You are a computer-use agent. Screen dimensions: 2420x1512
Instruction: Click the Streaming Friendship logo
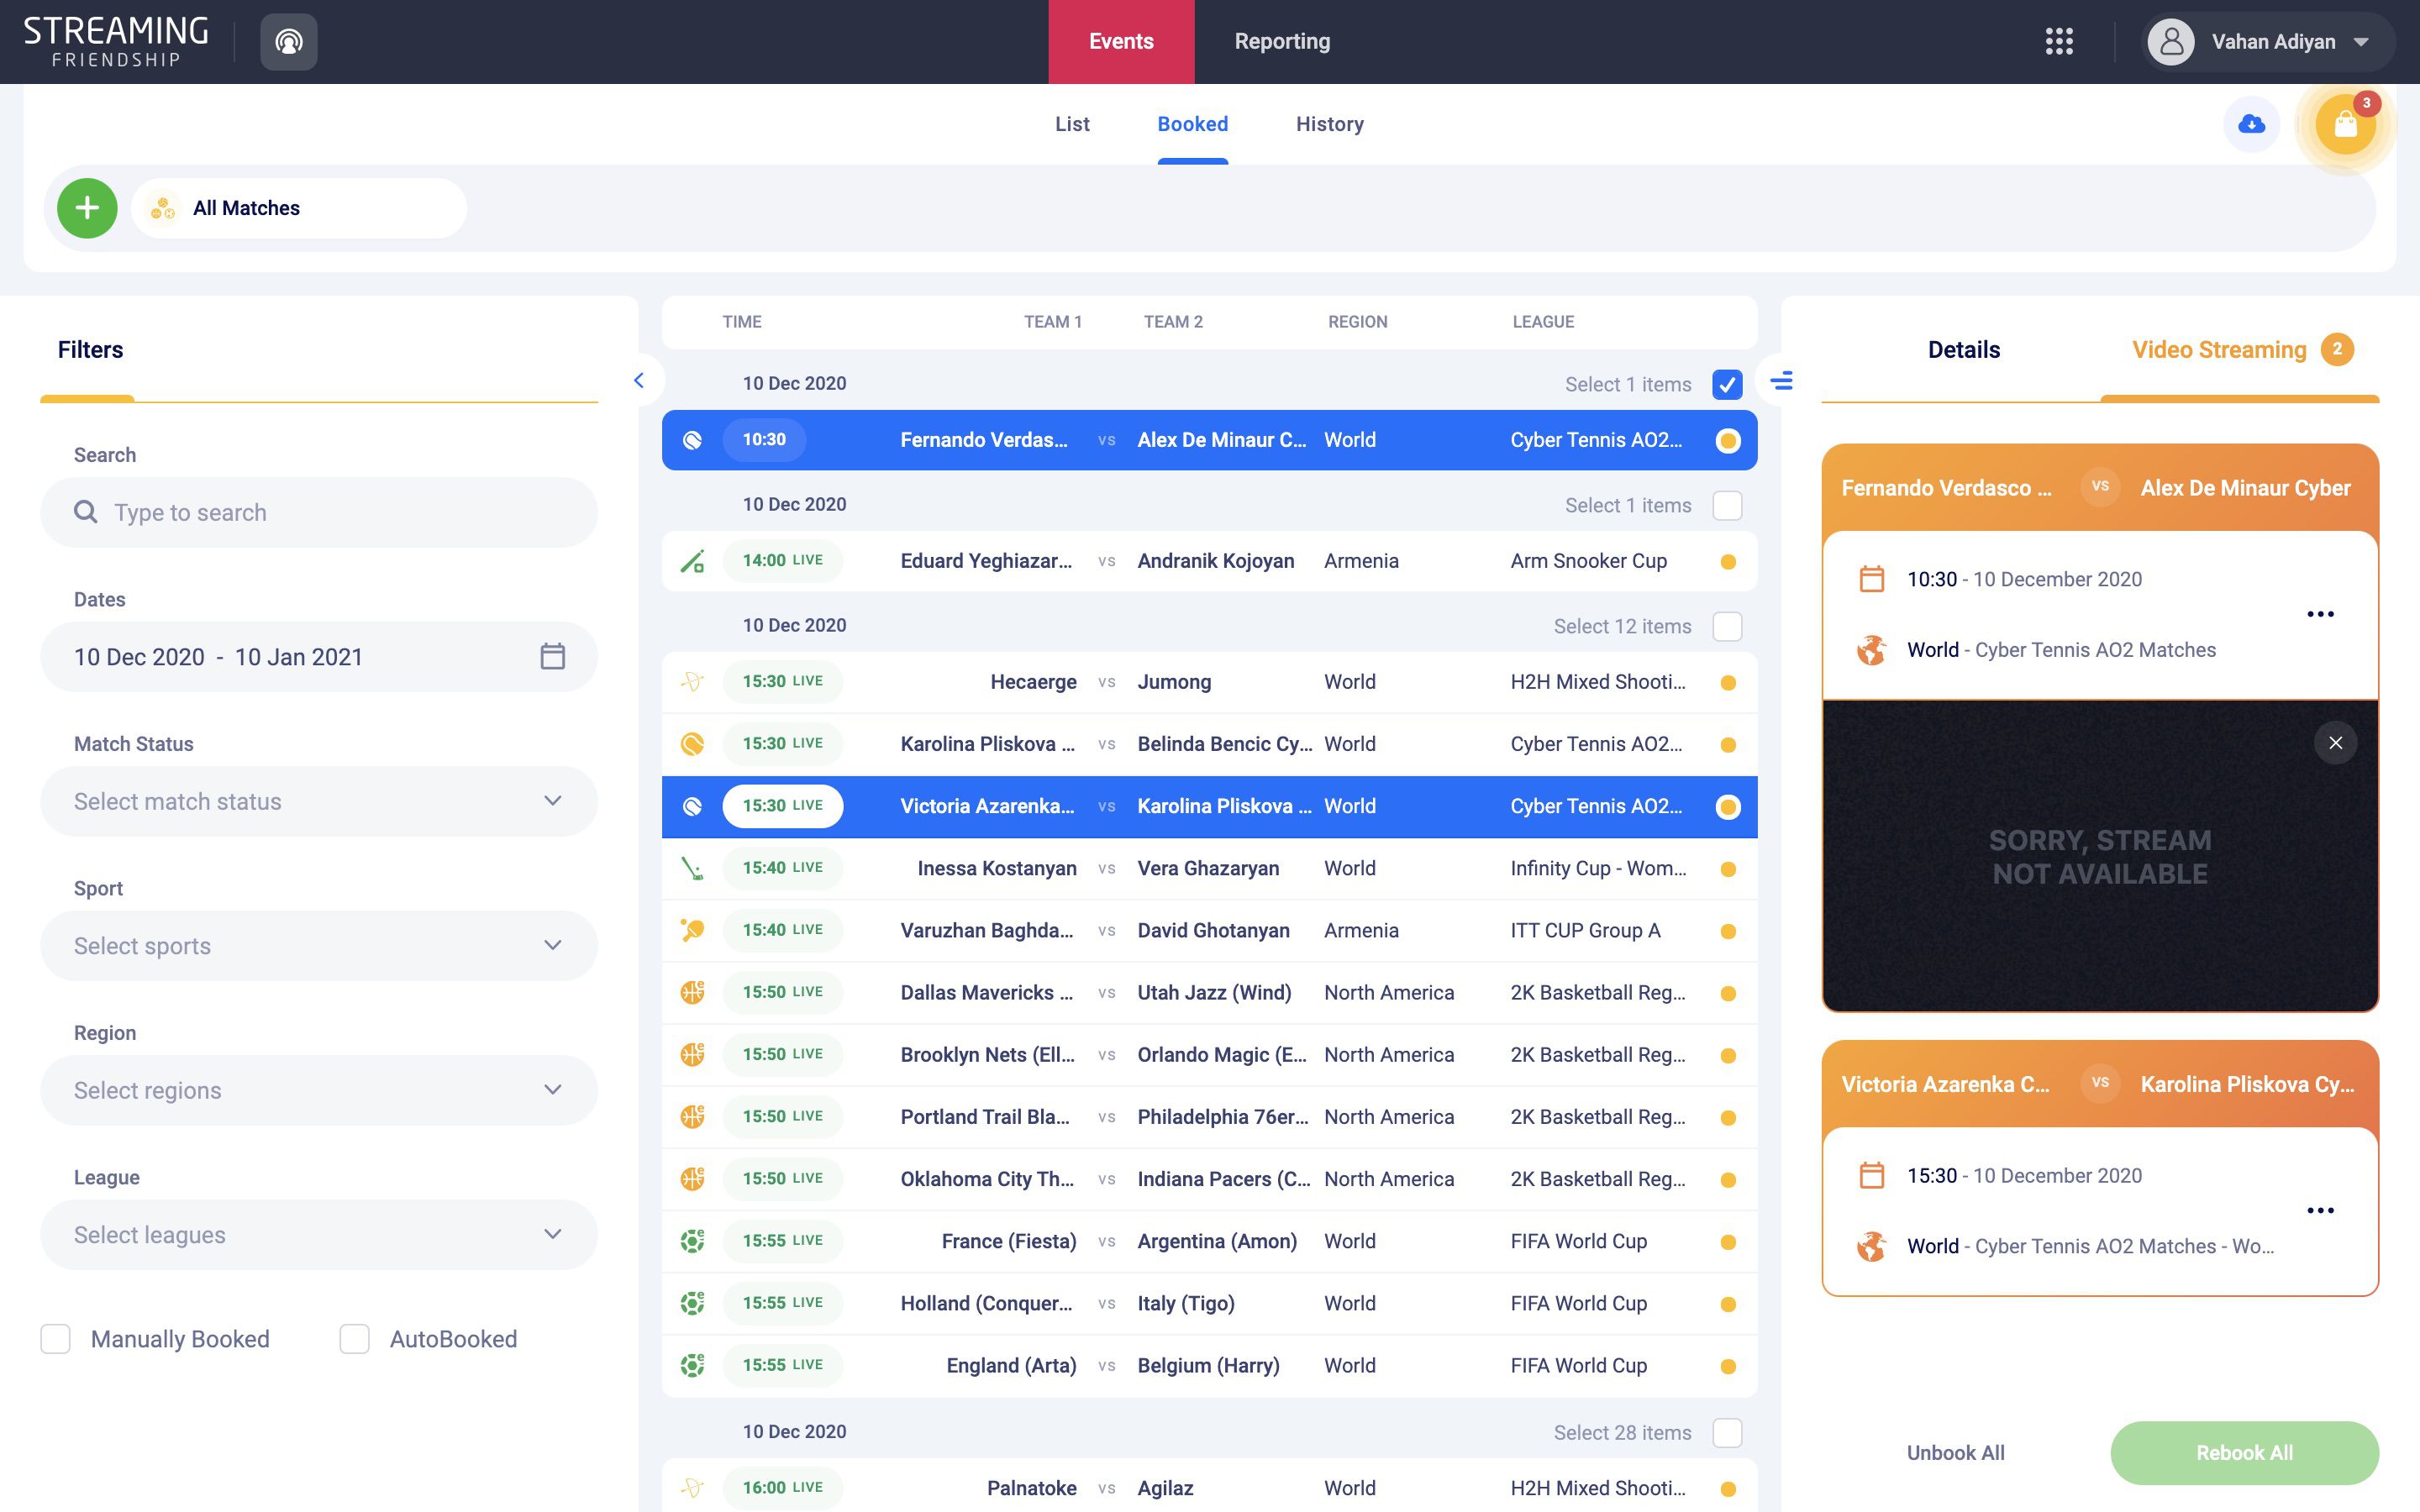pos(116,42)
